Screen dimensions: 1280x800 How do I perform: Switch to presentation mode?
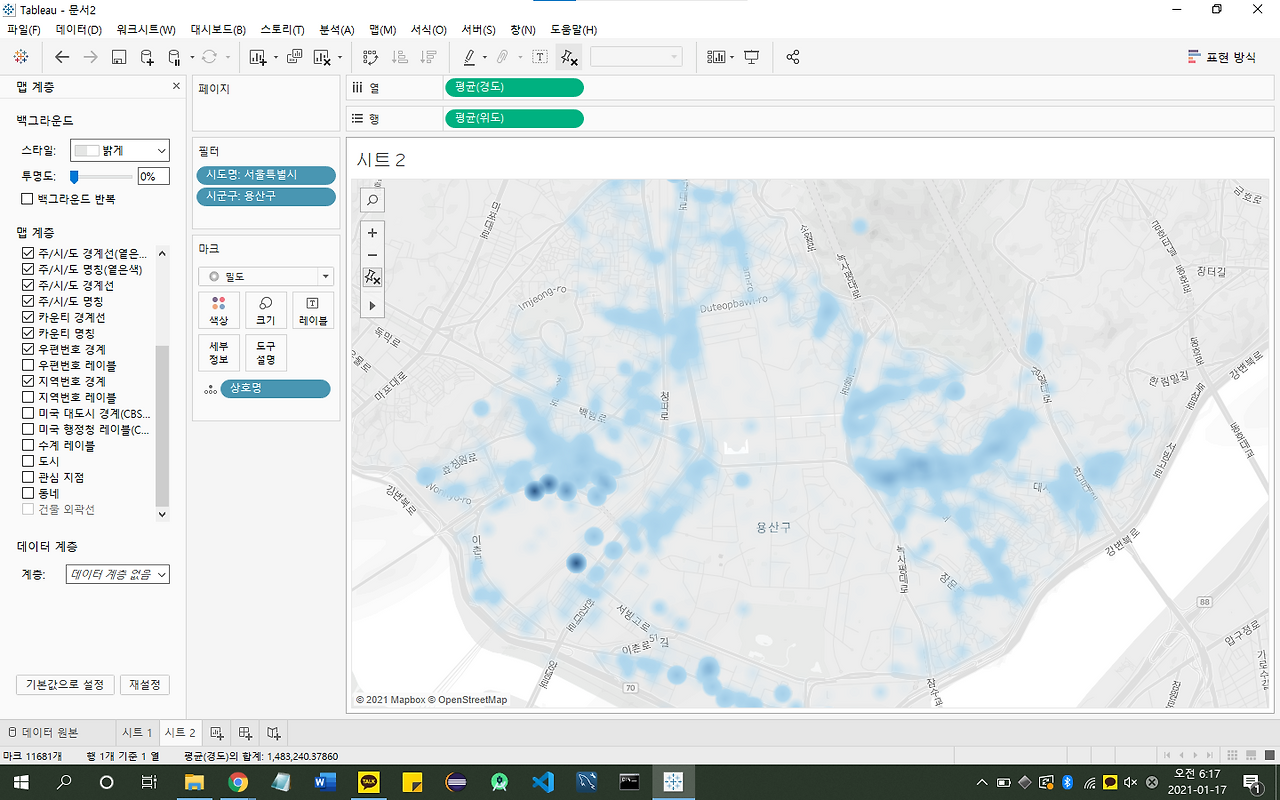tap(752, 57)
